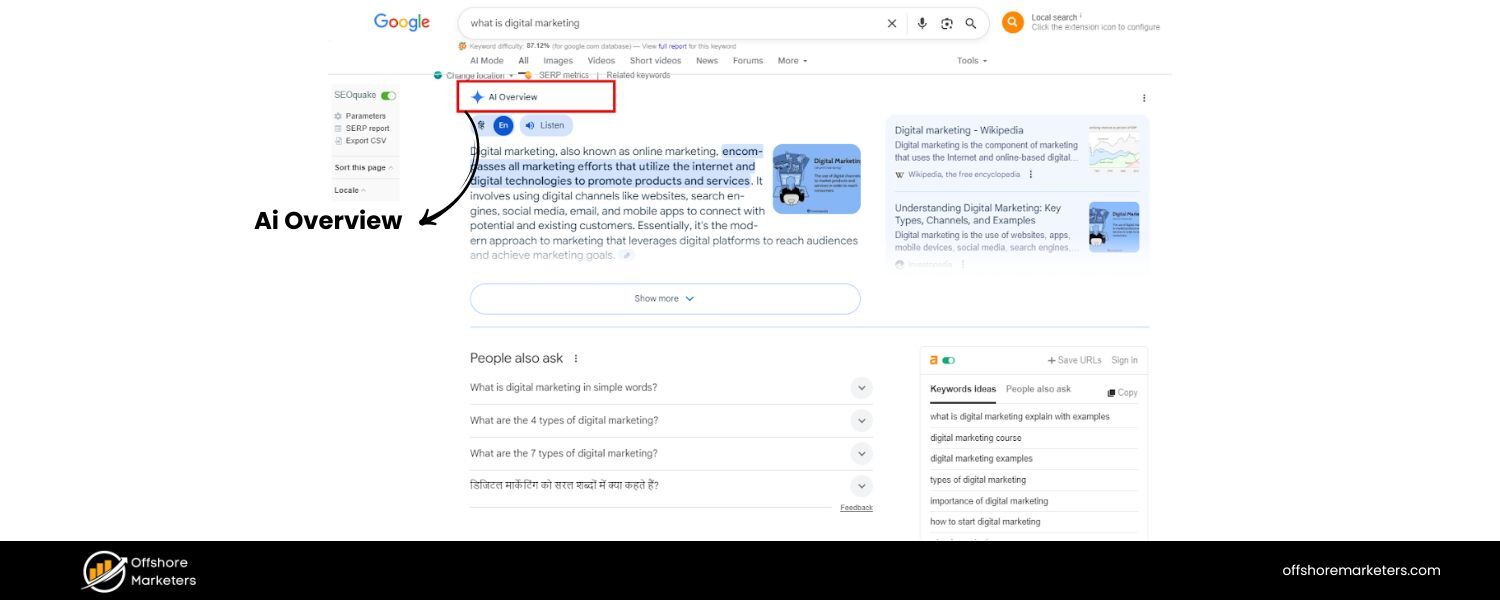This screenshot has height=600, width=1500.
Task: Open Google Lens image search icon
Action: pos(946,23)
